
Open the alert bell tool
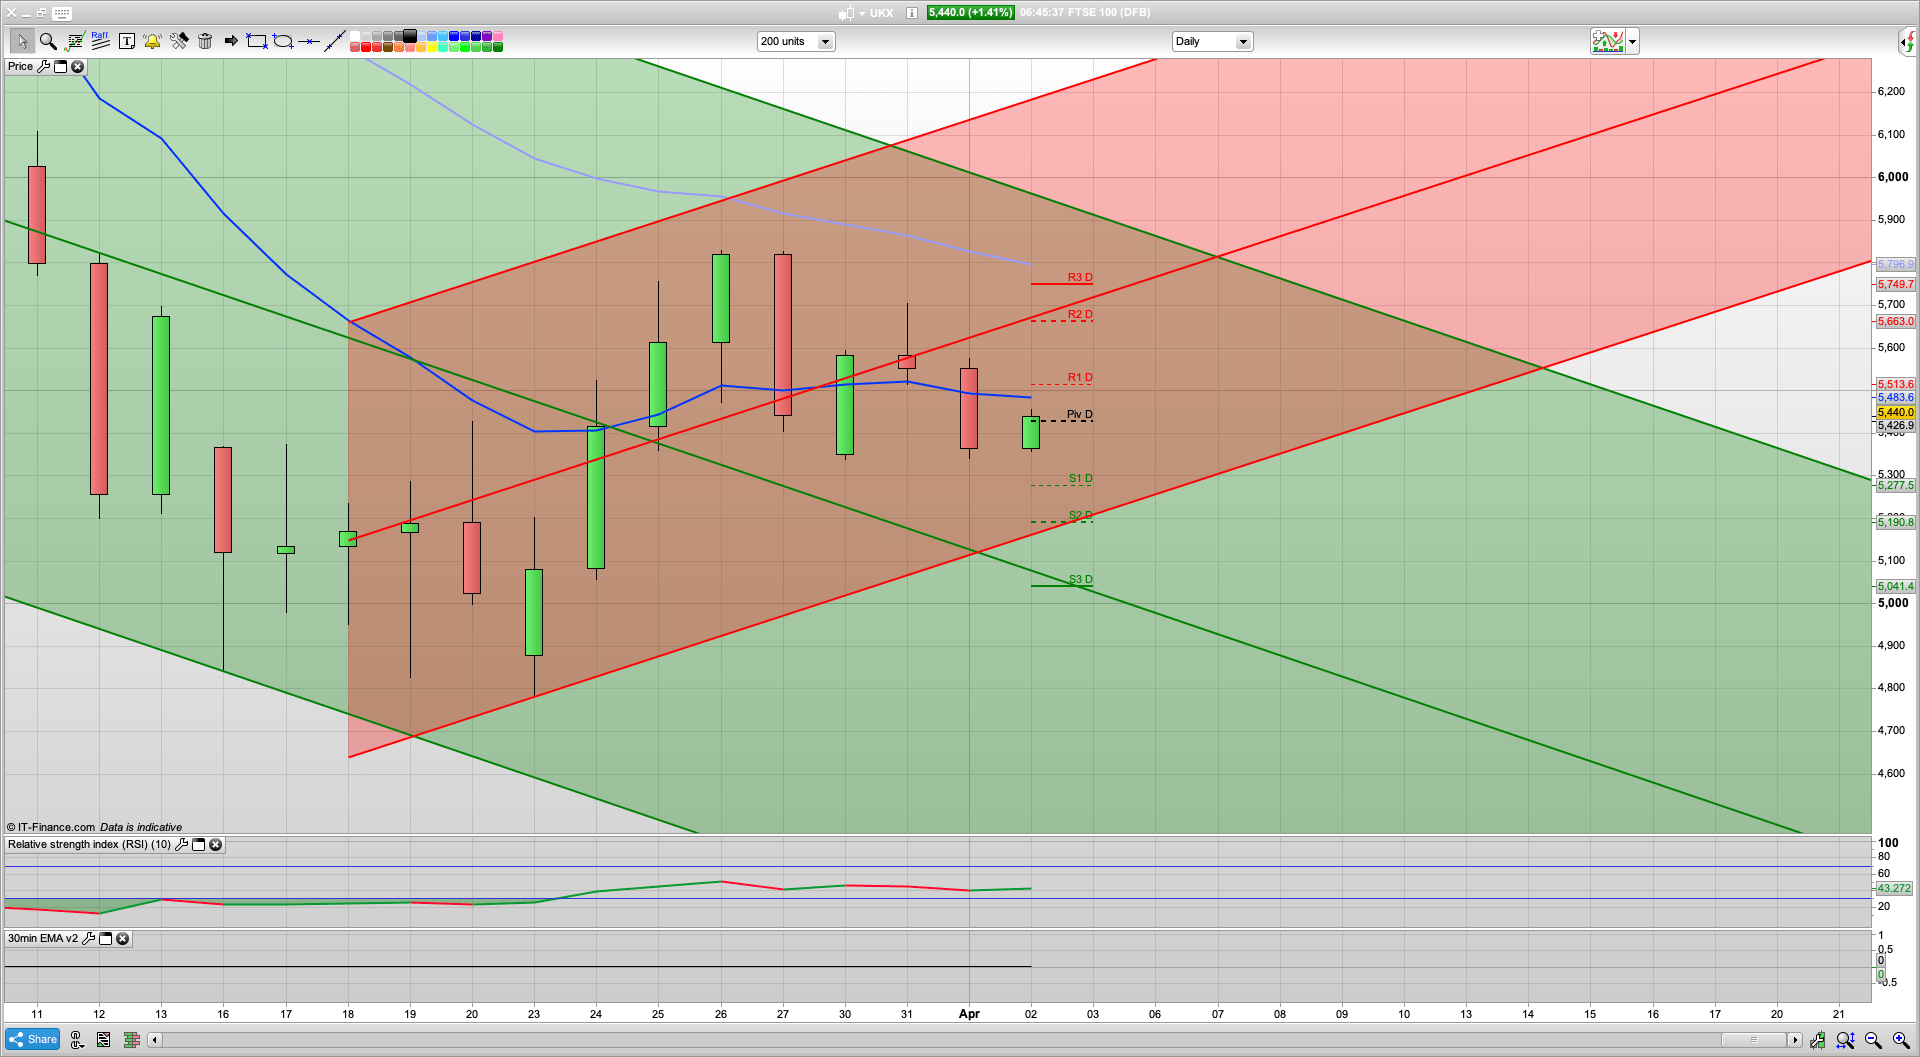[x=152, y=41]
